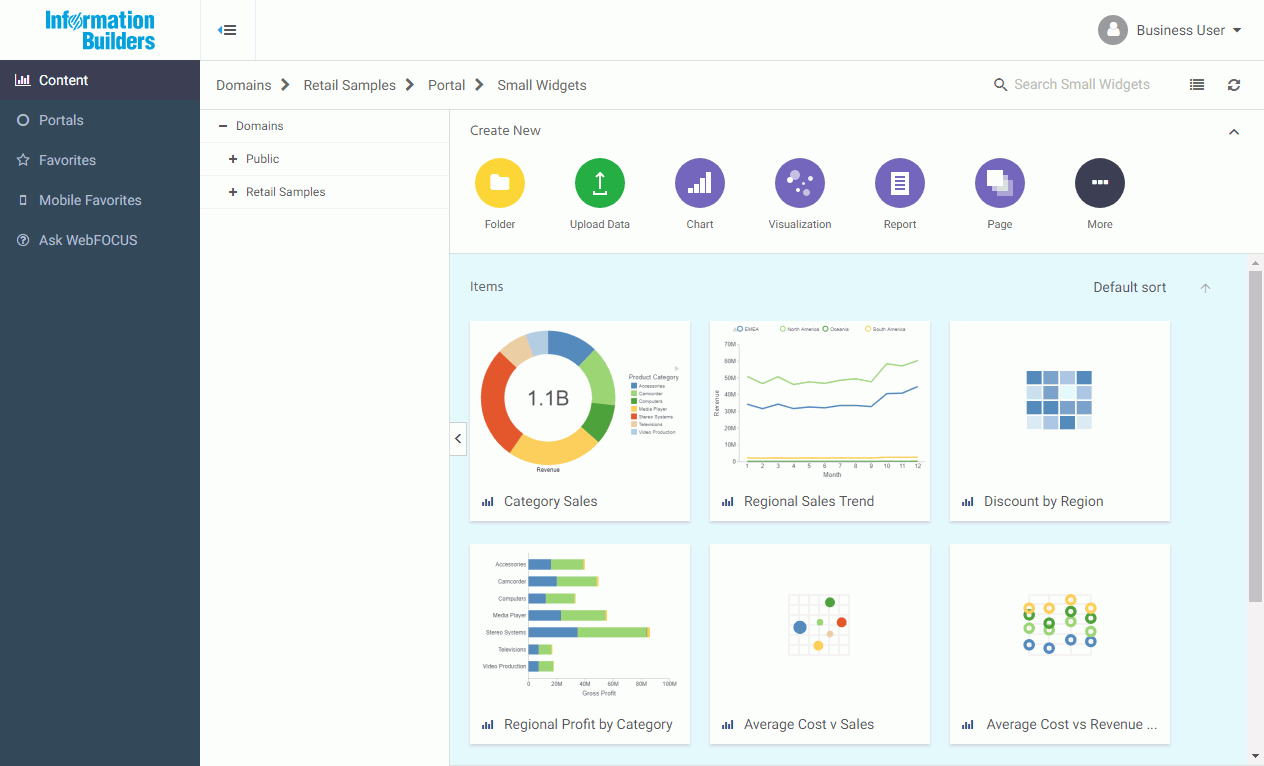Image resolution: width=1264 pixels, height=766 pixels.
Task: Click the chart icon beside Category Sales
Action: click(488, 502)
